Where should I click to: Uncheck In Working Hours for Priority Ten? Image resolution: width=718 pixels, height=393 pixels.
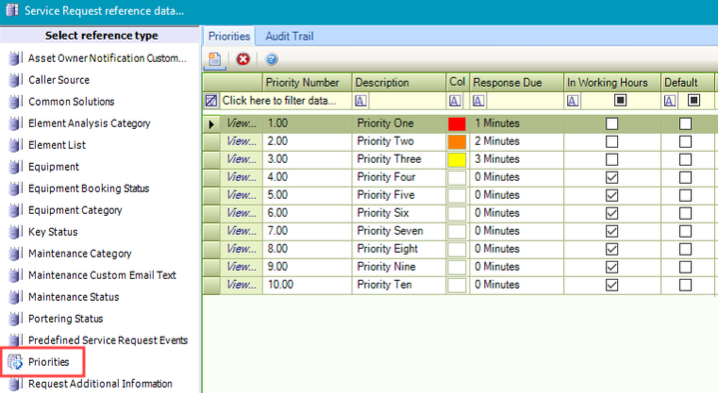[612, 285]
